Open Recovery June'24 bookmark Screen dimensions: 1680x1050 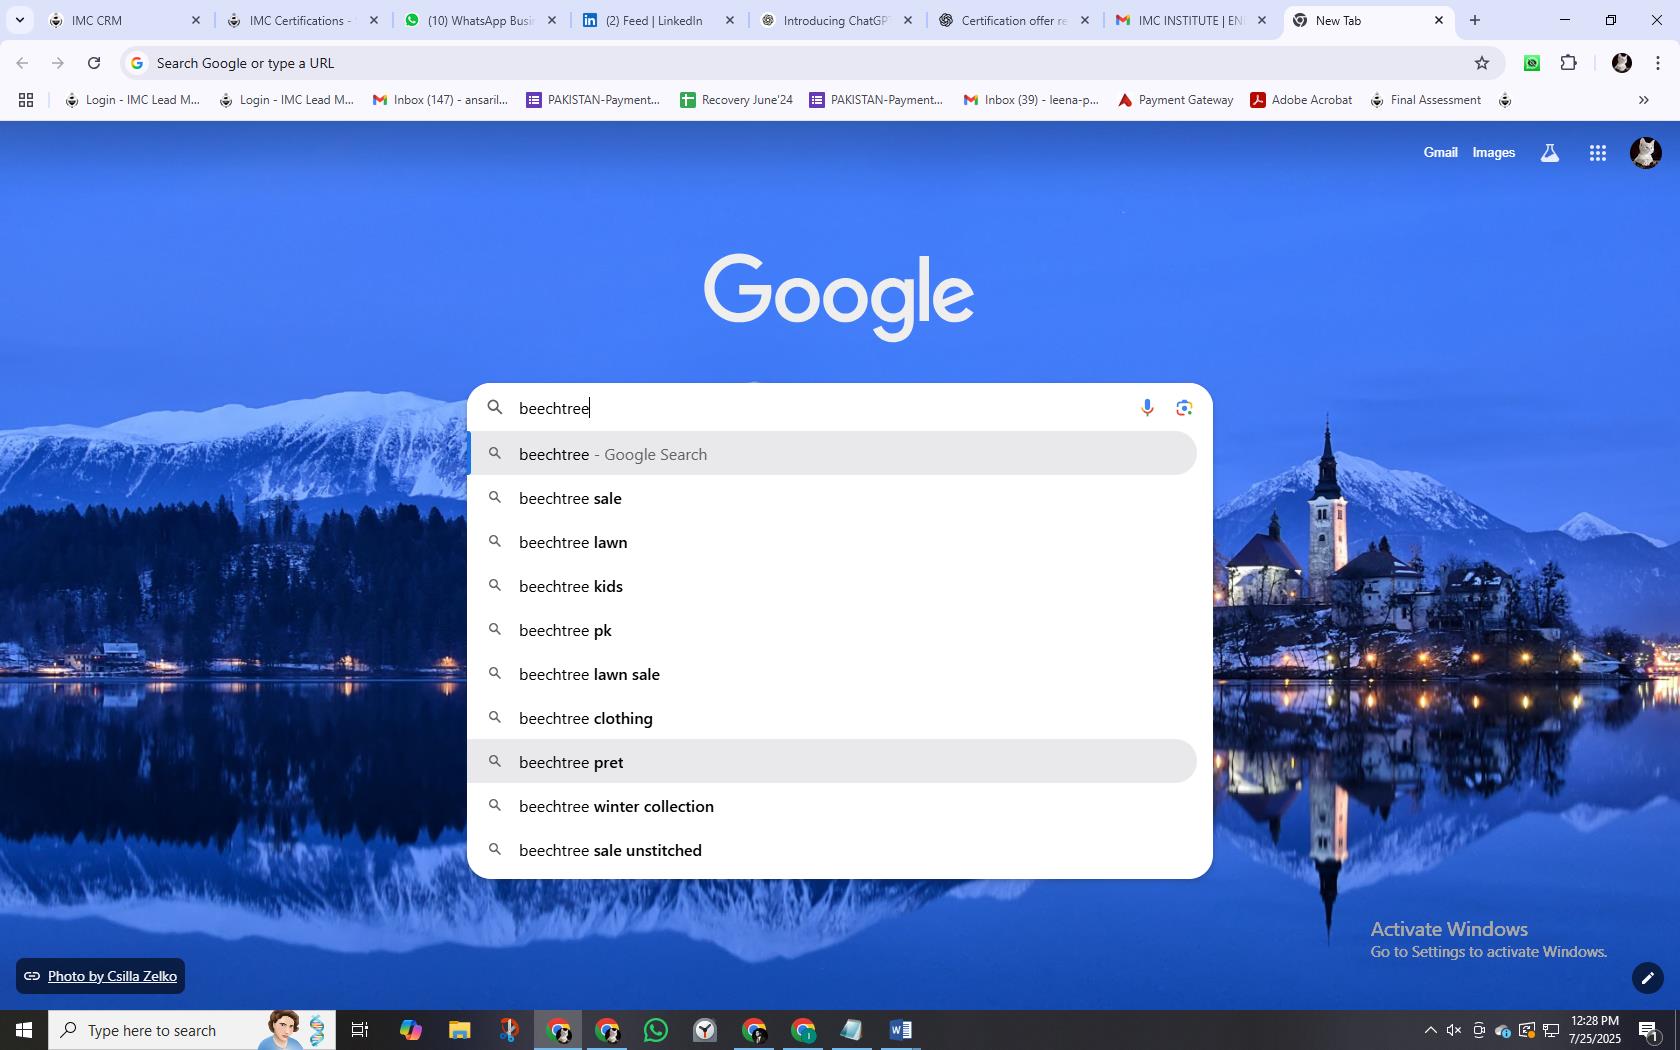(x=736, y=100)
